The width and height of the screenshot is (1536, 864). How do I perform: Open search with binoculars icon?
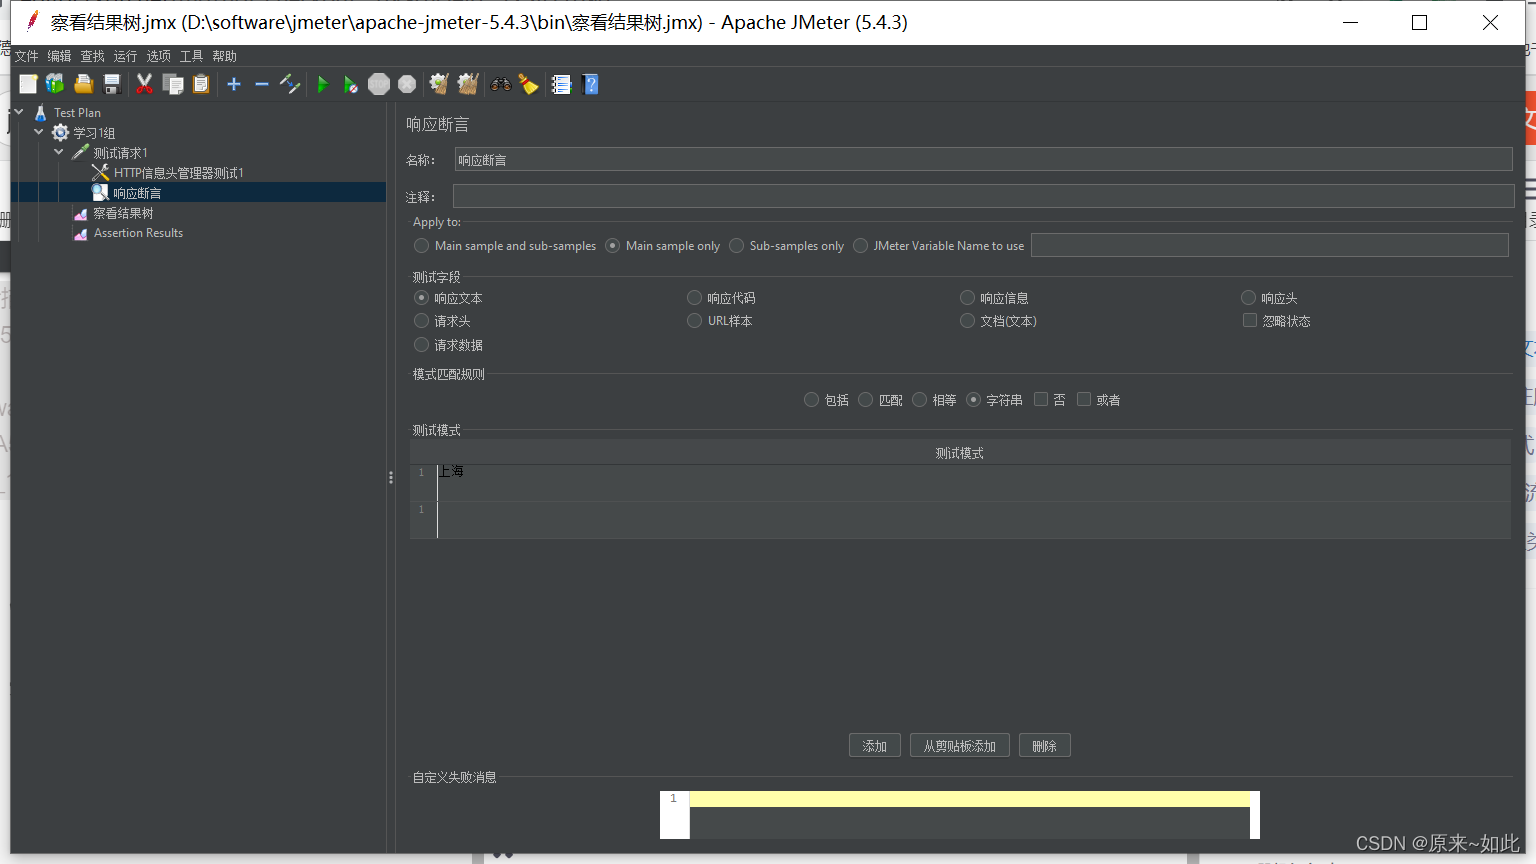point(501,84)
